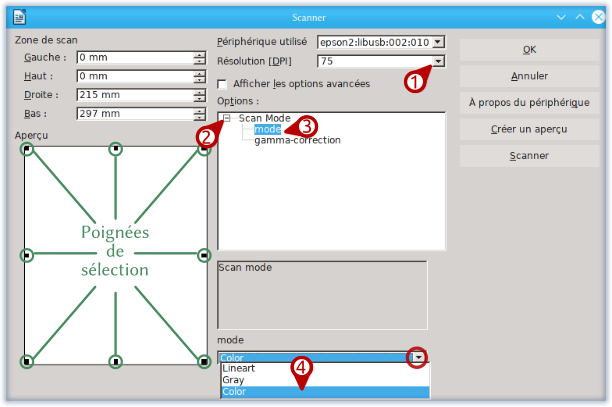Open the 'Résolution [DPI]' dropdown
This screenshot has height=407, width=612.
[x=438, y=62]
